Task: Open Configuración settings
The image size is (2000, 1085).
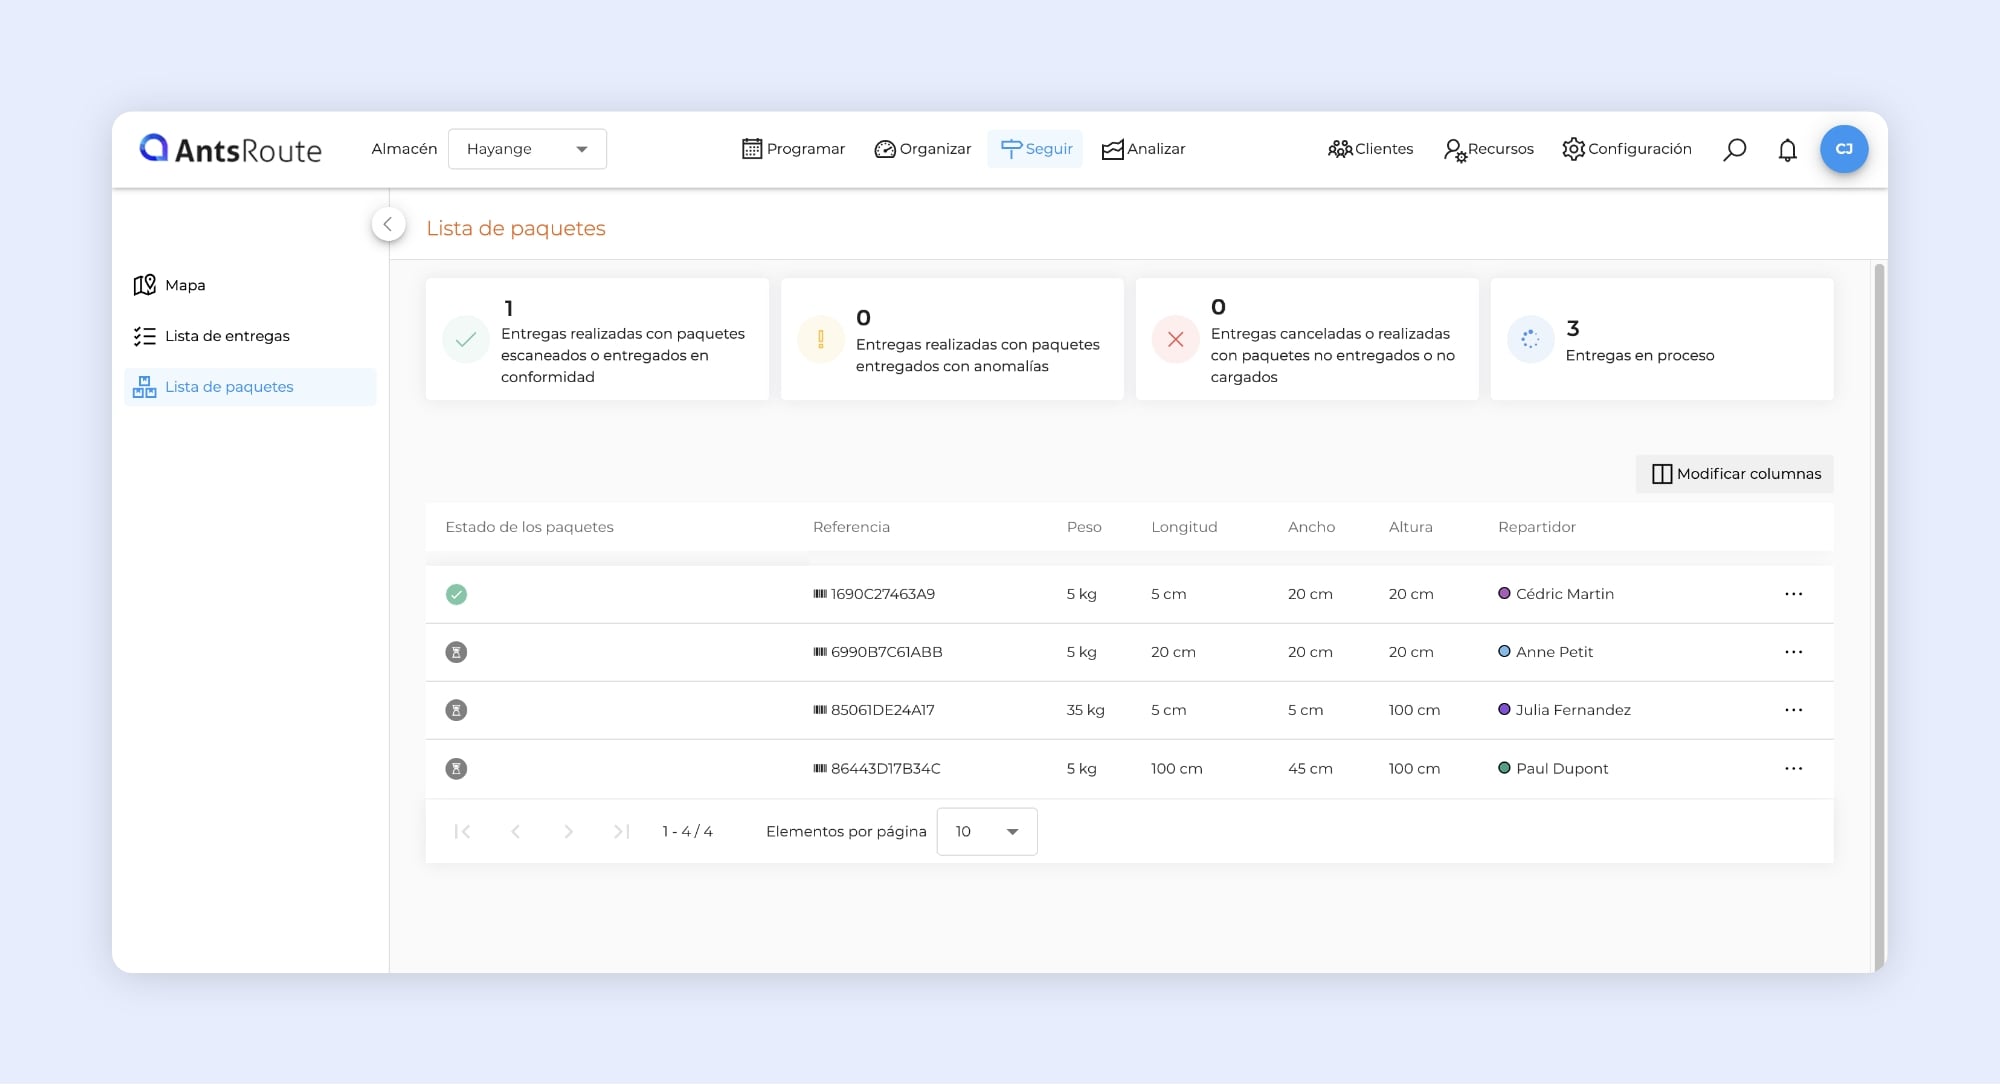Action: pyautogui.click(x=1627, y=149)
